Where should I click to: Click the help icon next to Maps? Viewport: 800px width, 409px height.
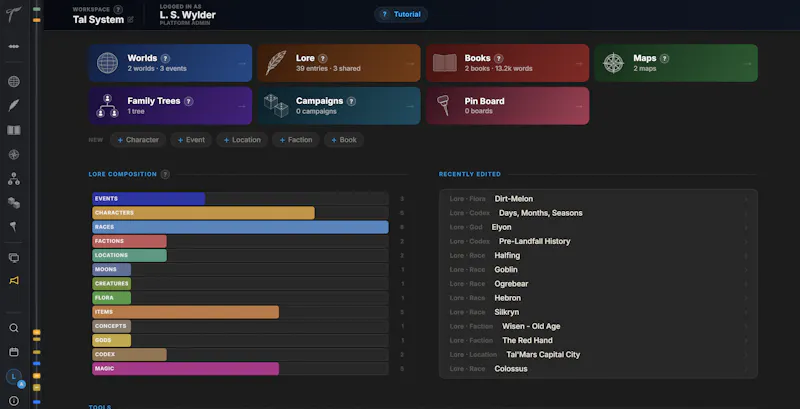tap(664, 59)
